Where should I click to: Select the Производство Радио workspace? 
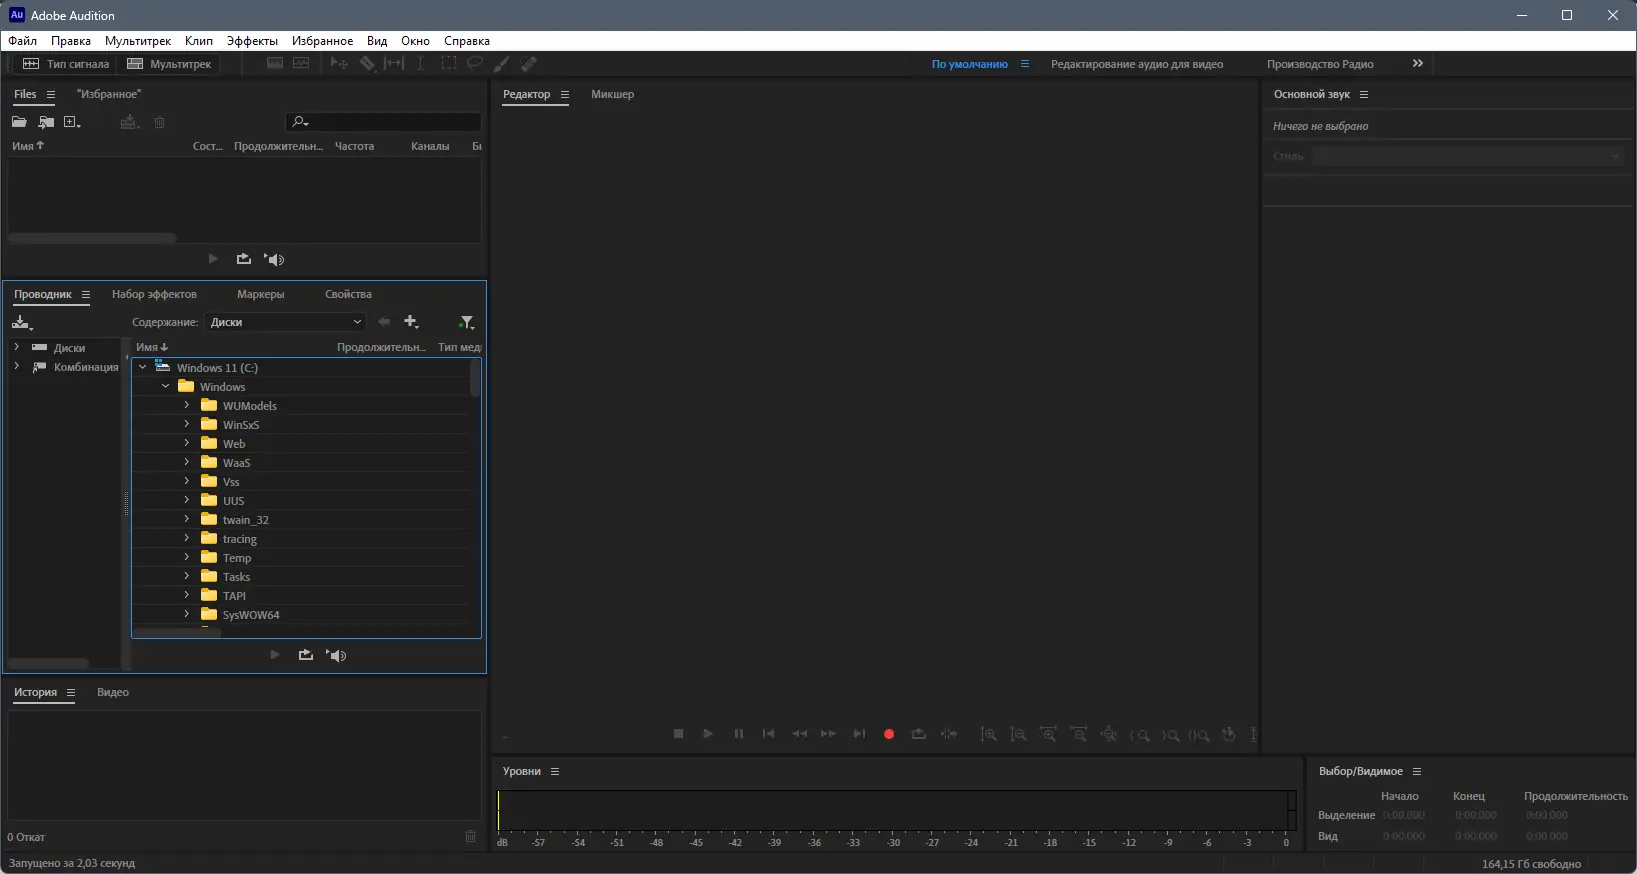[x=1320, y=64]
